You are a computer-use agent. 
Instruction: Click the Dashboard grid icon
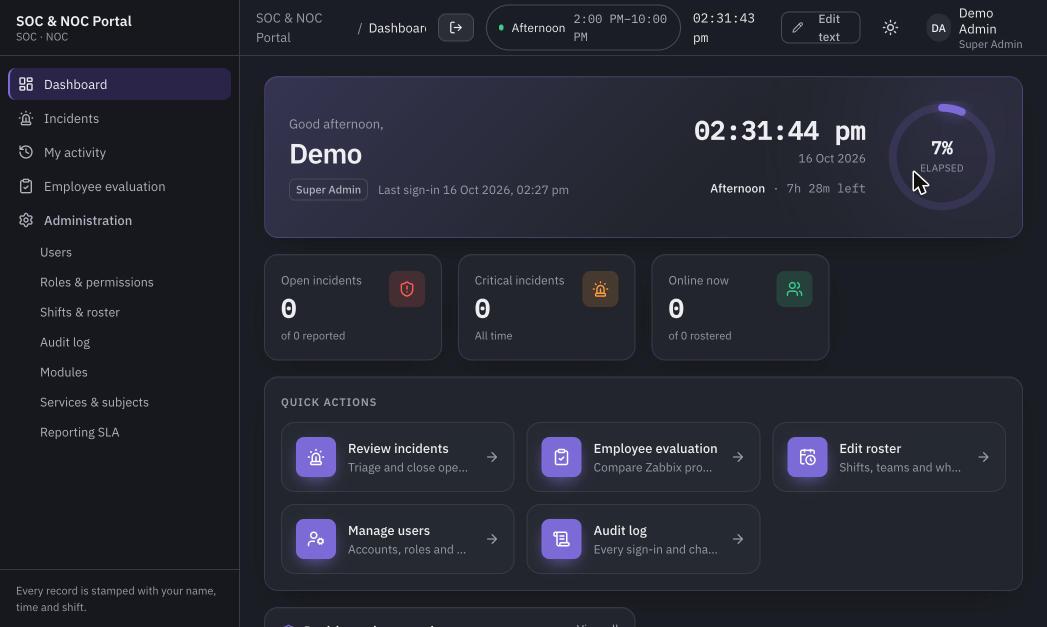coord(26,84)
